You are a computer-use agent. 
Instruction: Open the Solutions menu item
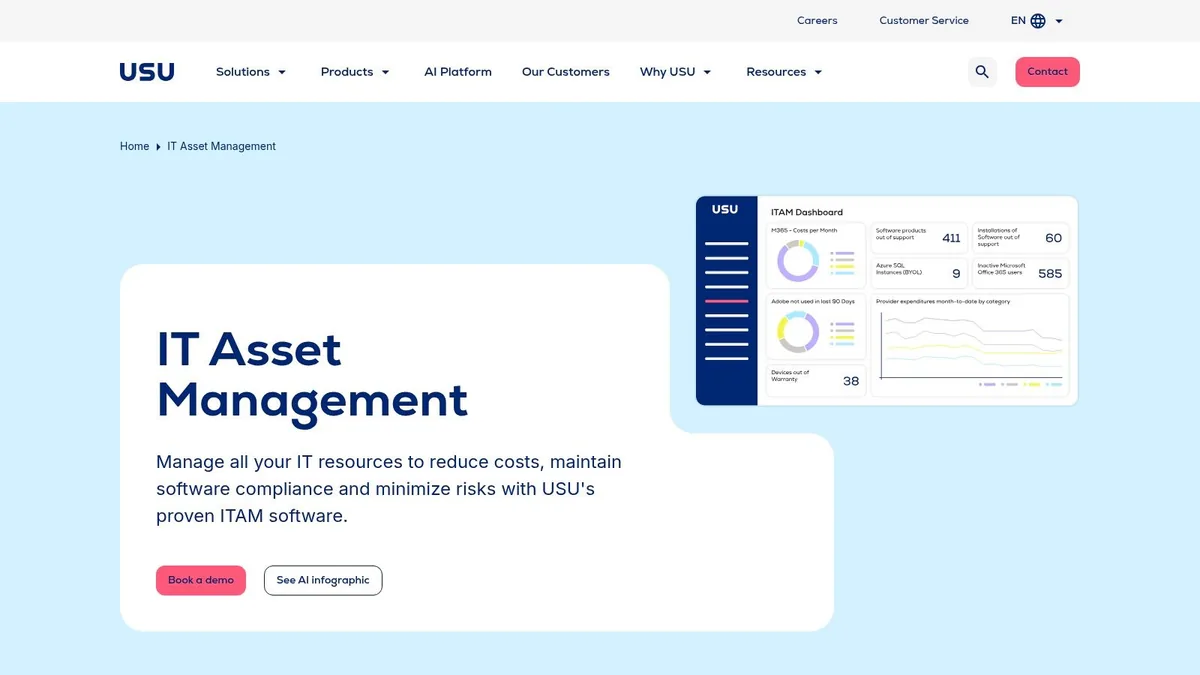[x=243, y=72]
